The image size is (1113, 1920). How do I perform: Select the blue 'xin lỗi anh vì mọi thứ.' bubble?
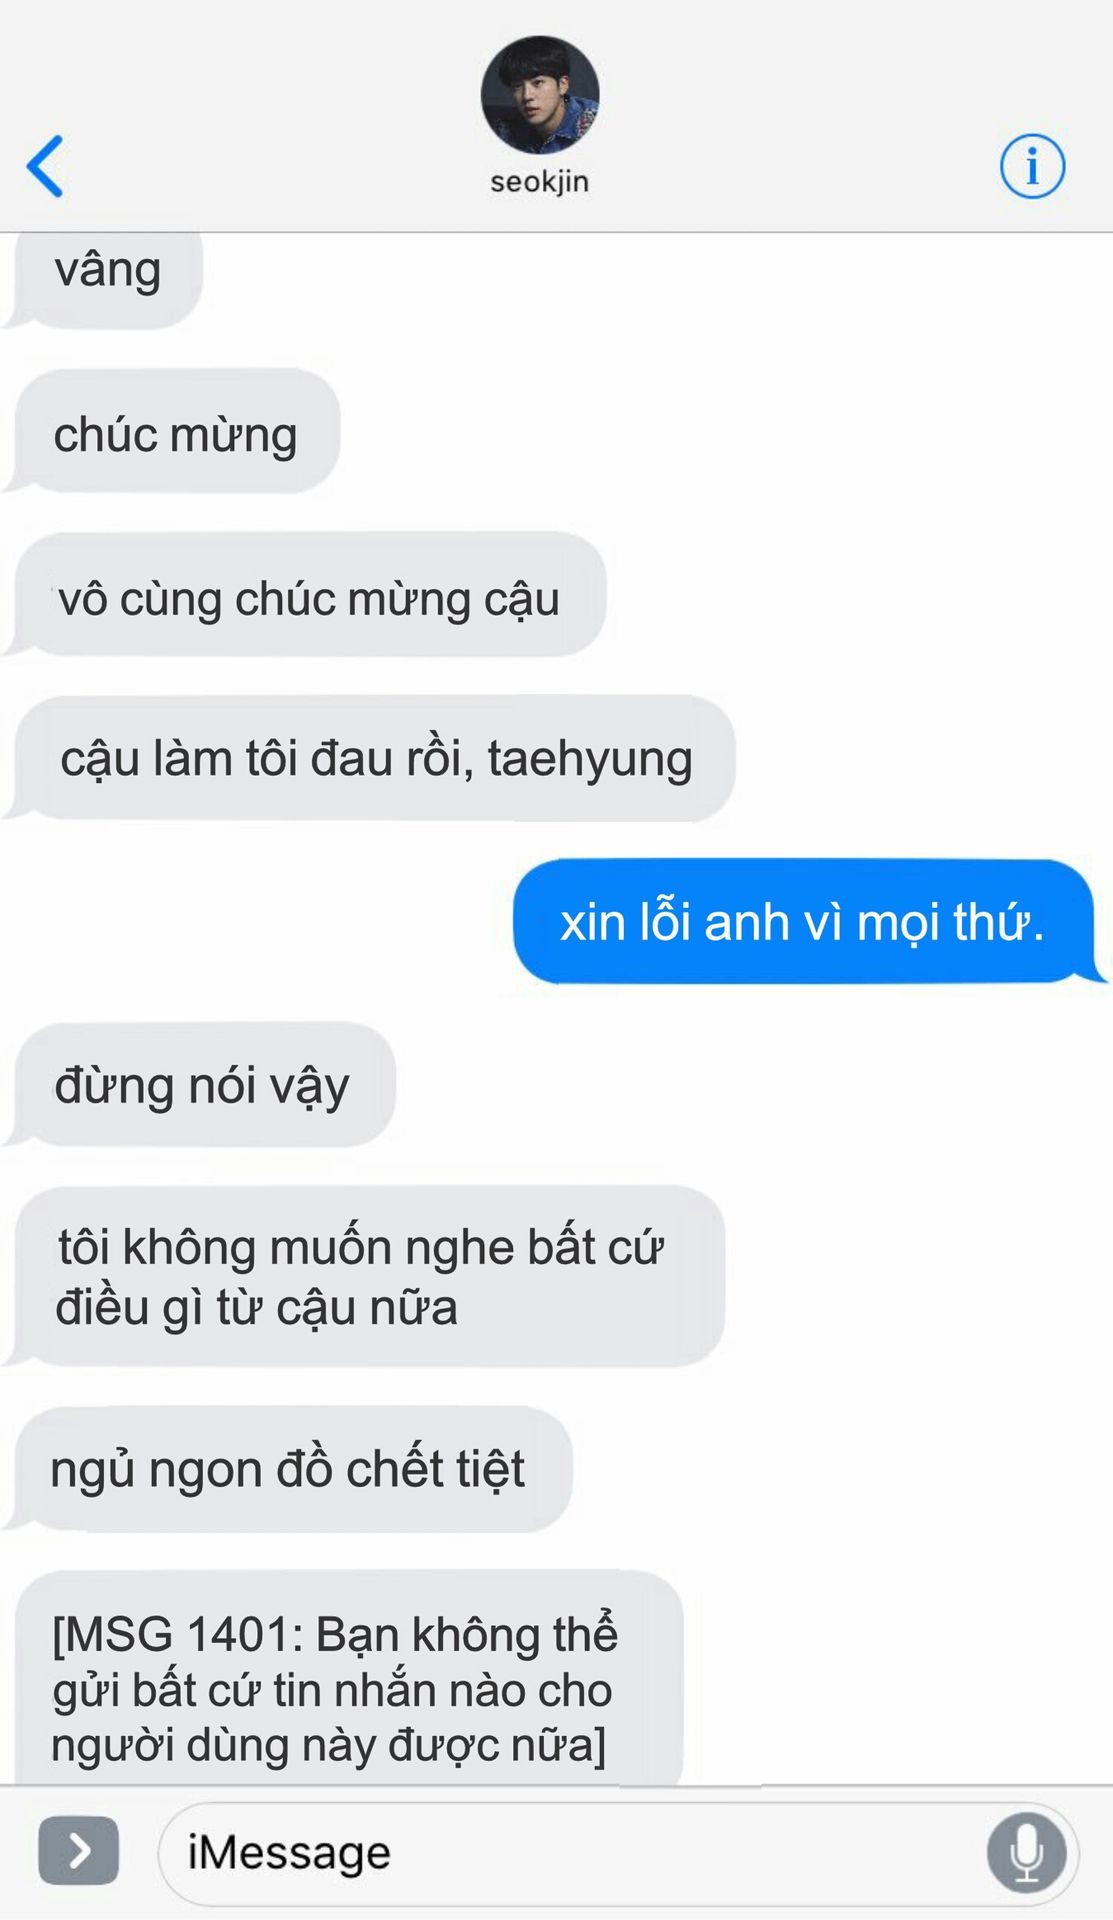(809, 921)
